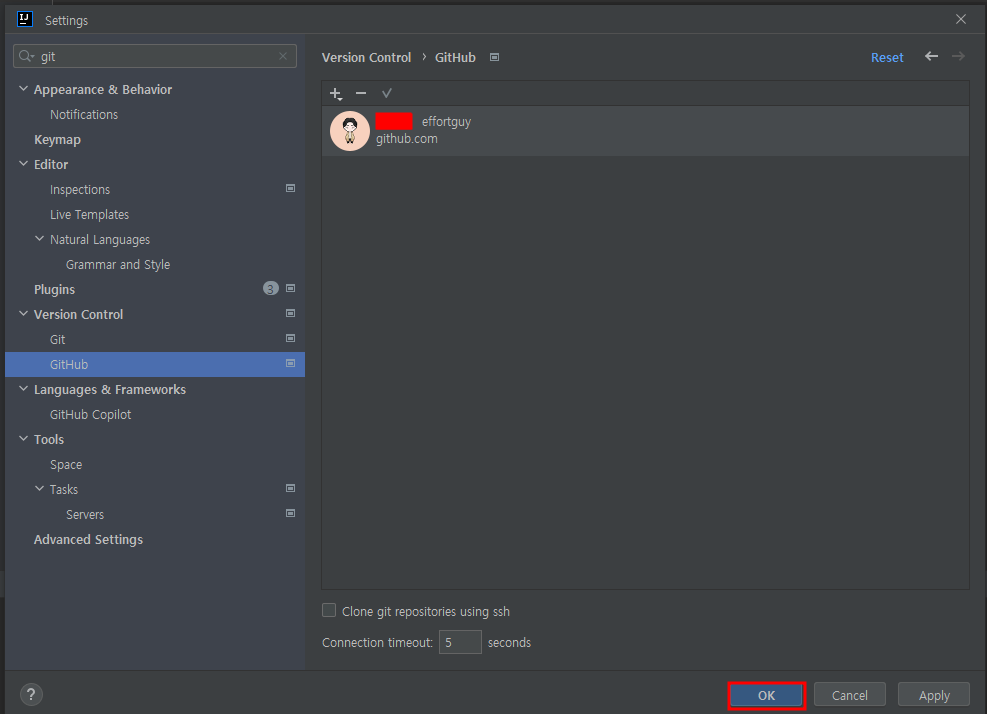The height and width of the screenshot is (714, 987).
Task: Click the search magnifier icon
Action: point(26,56)
